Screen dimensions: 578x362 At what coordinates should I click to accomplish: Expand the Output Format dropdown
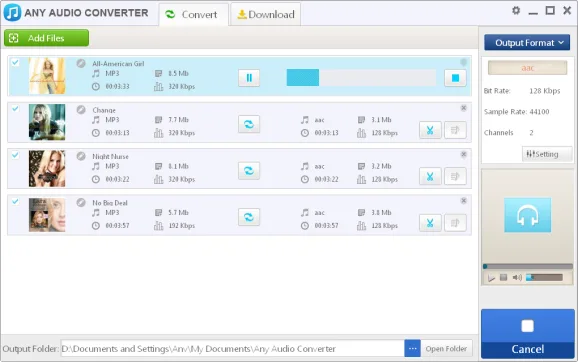[x=527, y=43]
